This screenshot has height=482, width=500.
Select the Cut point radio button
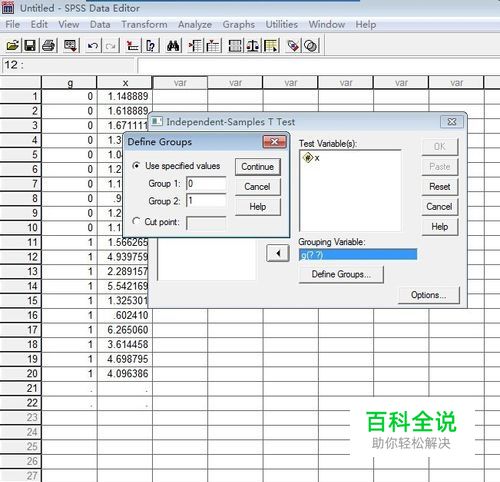[x=136, y=221]
